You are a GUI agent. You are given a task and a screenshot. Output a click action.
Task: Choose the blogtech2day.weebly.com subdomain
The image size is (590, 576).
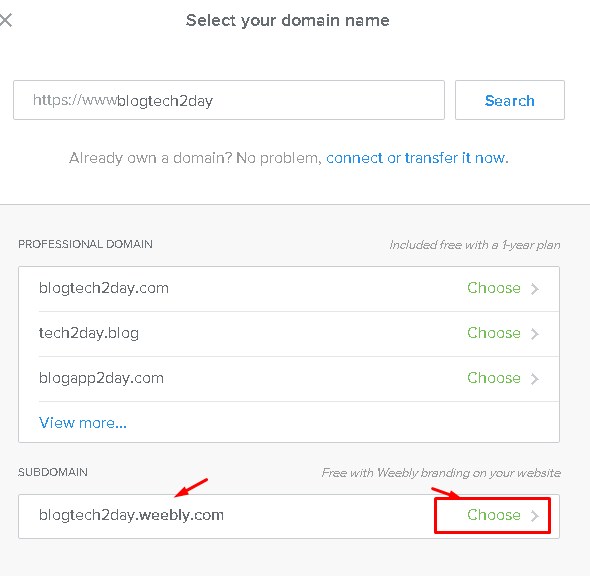pyautogui.click(x=494, y=515)
